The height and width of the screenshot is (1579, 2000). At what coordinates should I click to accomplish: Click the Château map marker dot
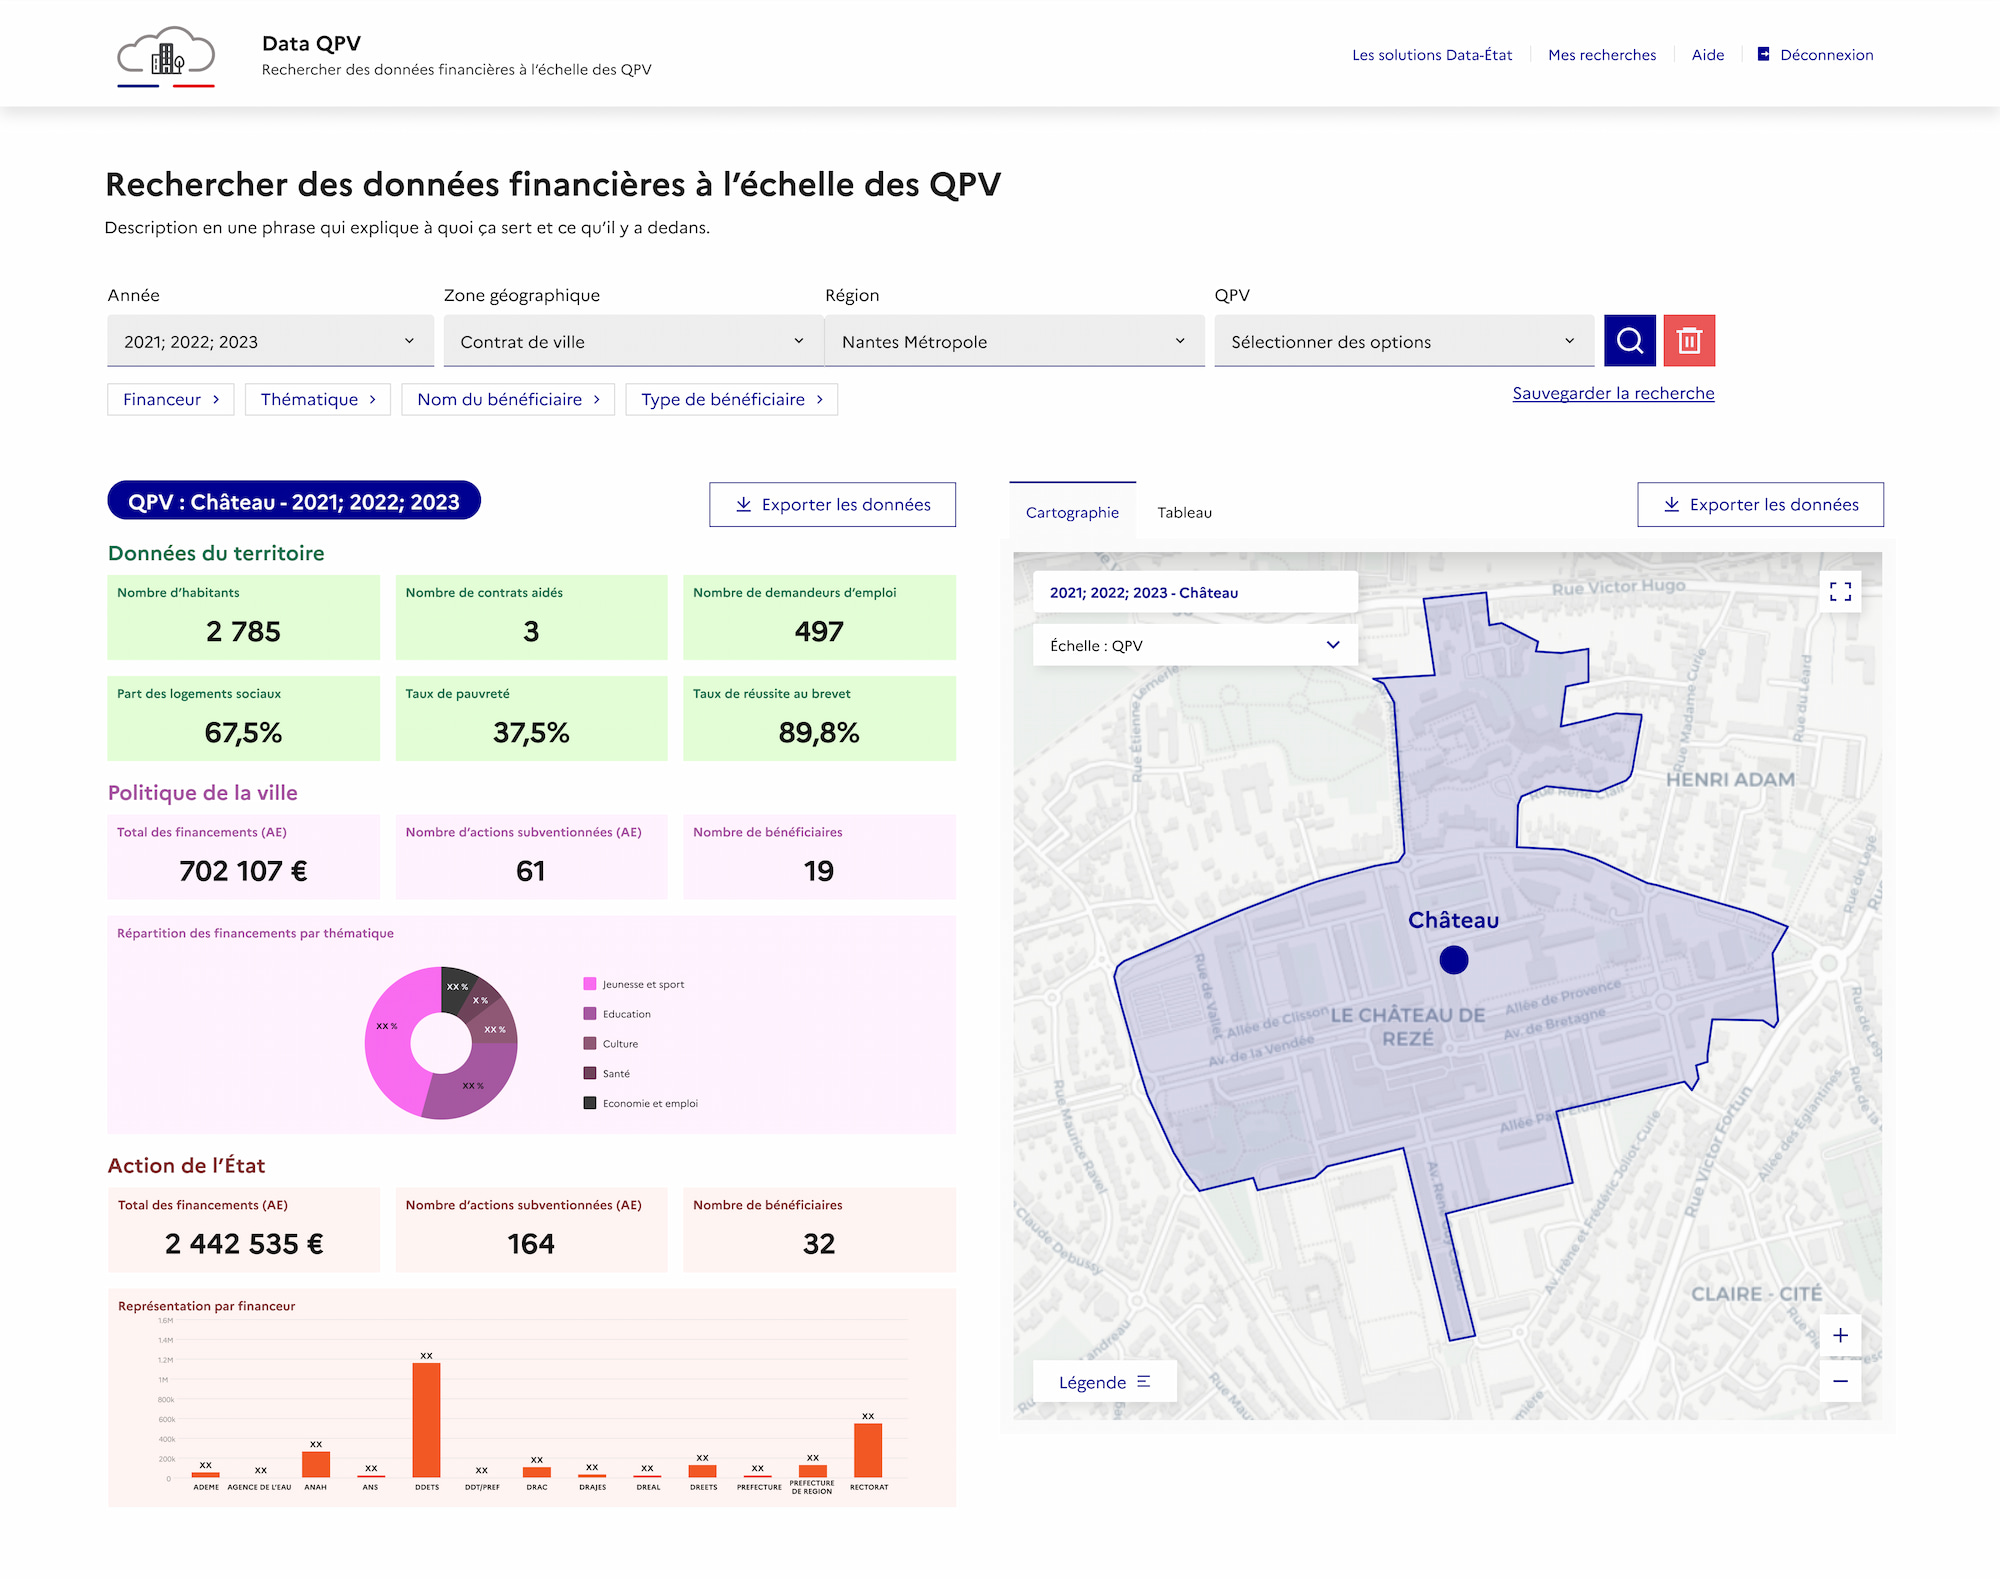1453,960
